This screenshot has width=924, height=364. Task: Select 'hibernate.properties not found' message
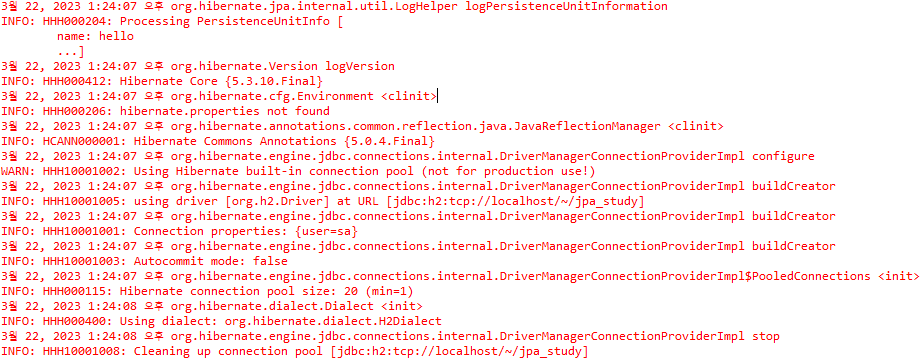pos(225,112)
